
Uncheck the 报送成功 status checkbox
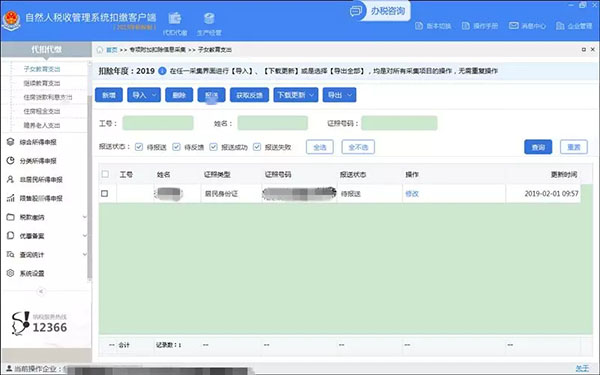coord(214,147)
